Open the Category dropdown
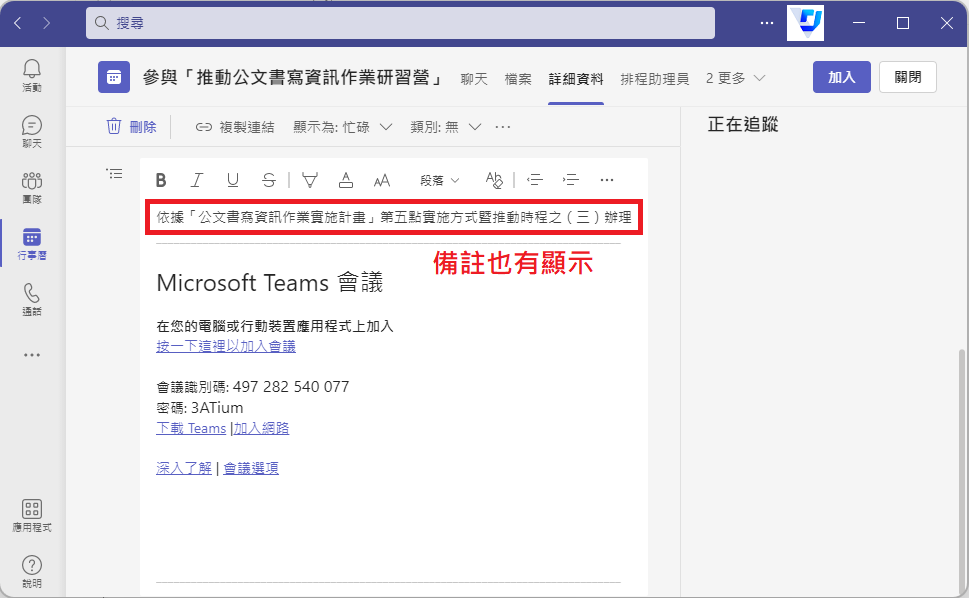The image size is (969, 598). point(446,127)
